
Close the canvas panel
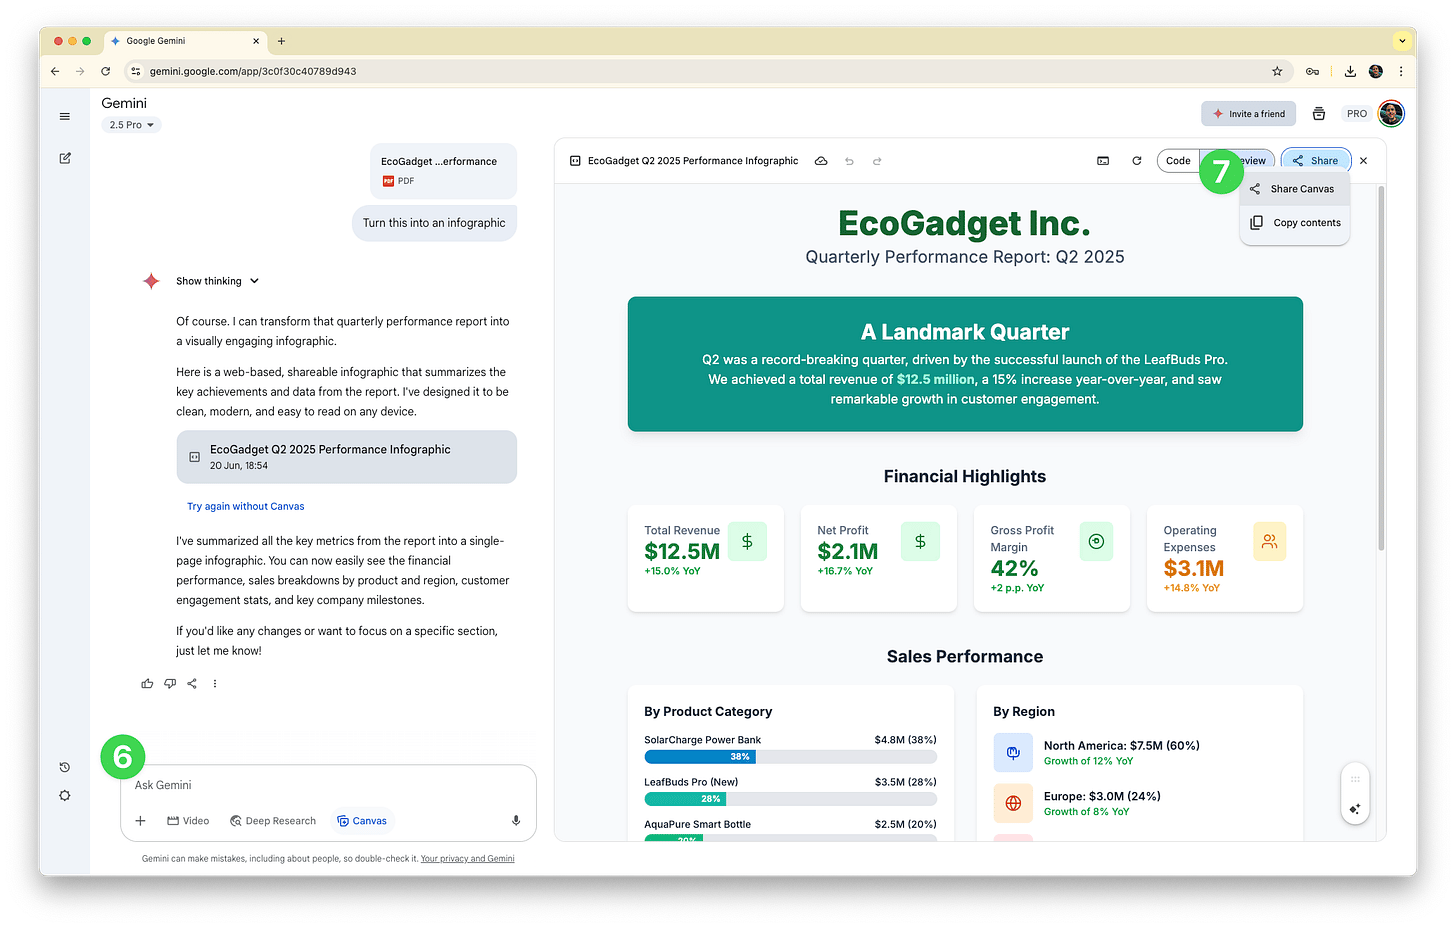tap(1364, 161)
